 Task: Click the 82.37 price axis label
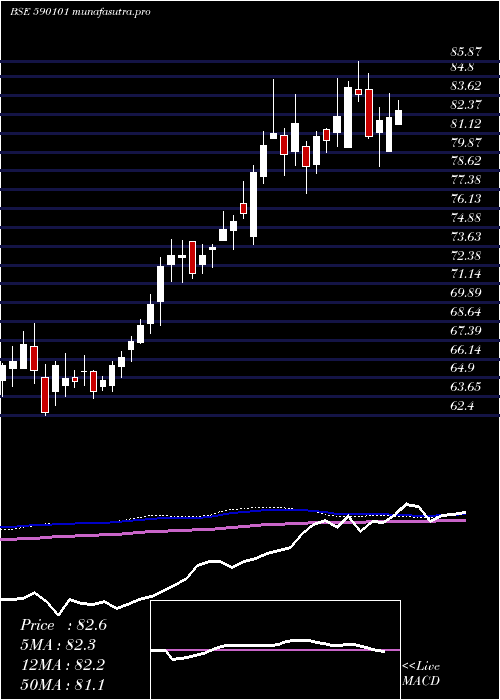[x=466, y=104]
